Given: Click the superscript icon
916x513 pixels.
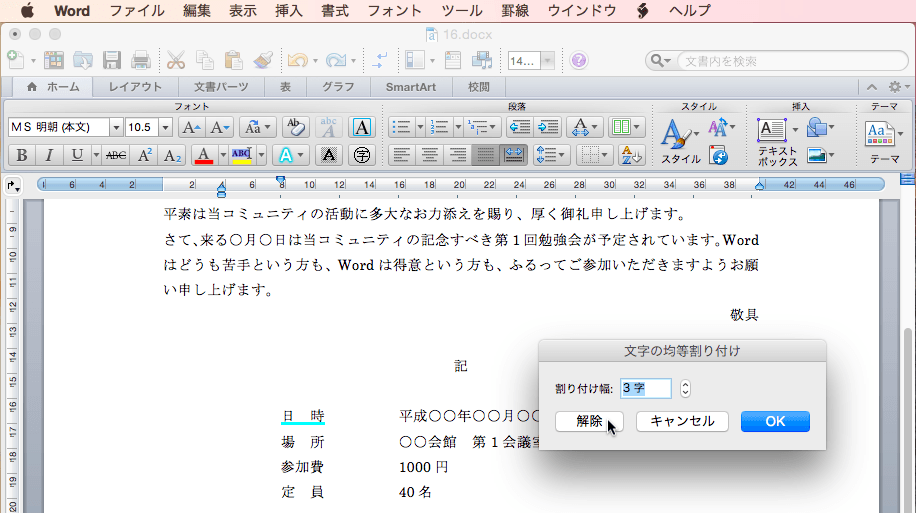Looking at the screenshot, I should pos(144,155).
